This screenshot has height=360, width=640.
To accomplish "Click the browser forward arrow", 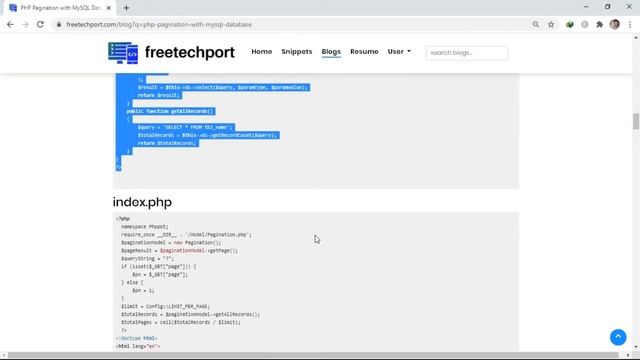I will click(25, 24).
